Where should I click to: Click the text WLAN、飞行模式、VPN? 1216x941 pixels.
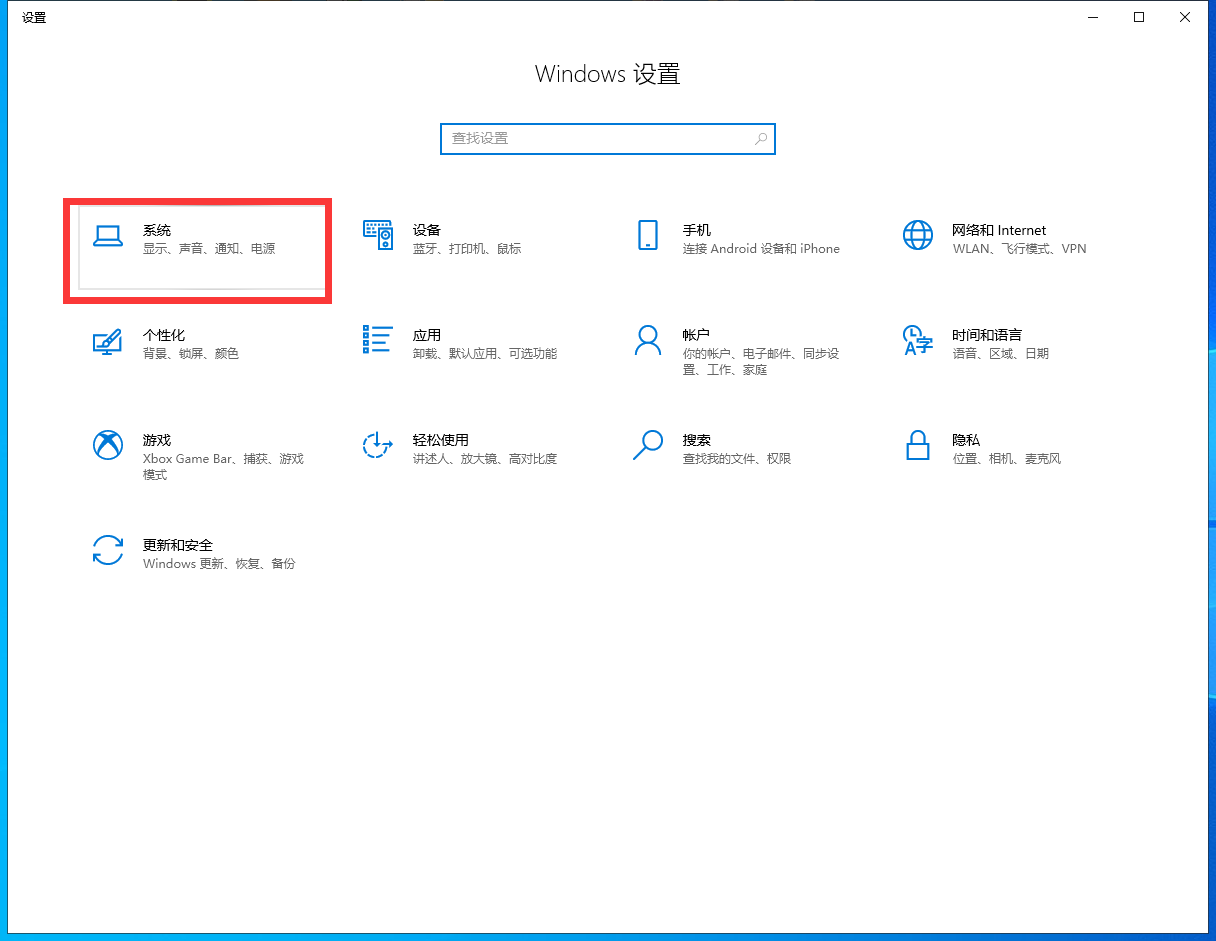pos(1019,249)
